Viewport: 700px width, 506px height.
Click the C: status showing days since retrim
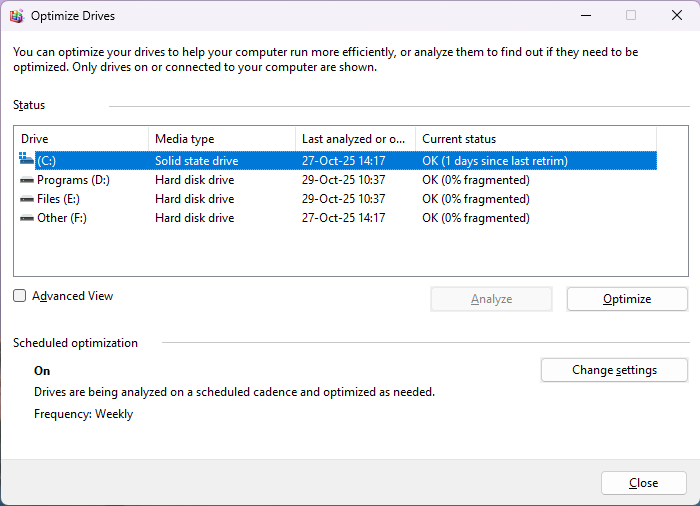coord(494,161)
